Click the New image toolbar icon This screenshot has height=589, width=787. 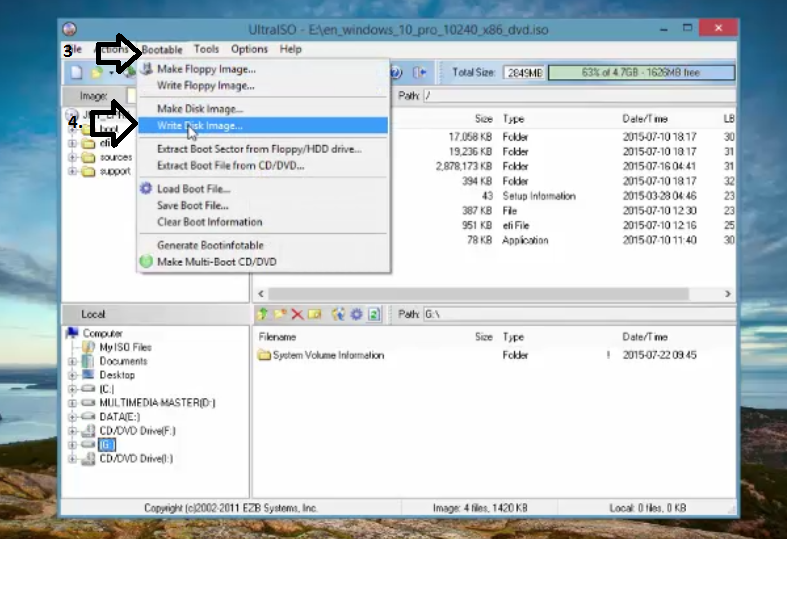pyautogui.click(x=76, y=72)
